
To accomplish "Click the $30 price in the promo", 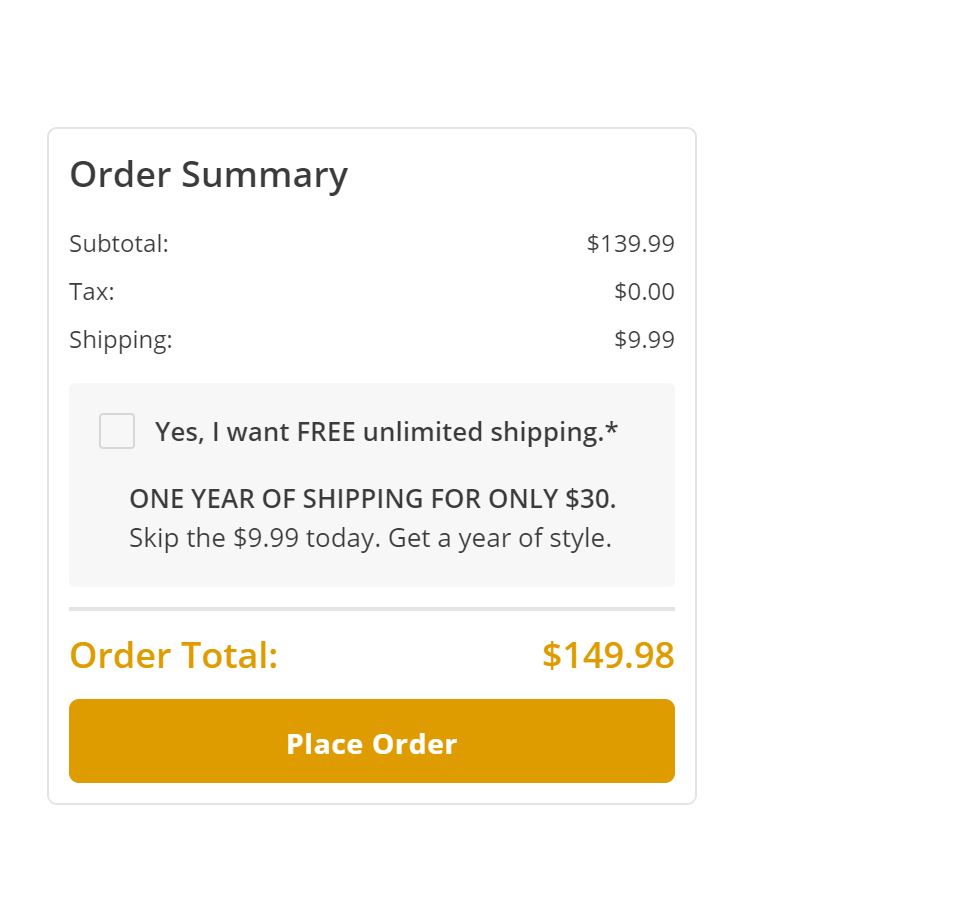I will click(x=588, y=499).
